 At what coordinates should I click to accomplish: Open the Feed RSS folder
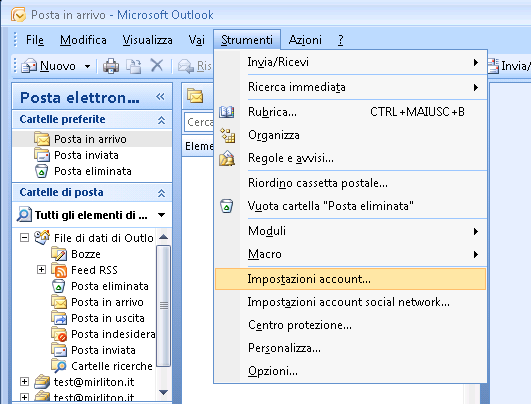[94, 270]
